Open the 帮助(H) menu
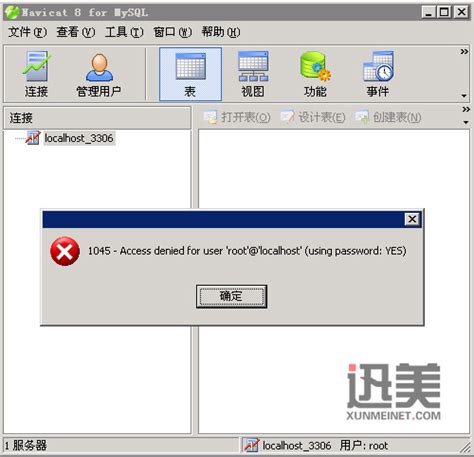This screenshot has height=457, width=474. [x=221, y=32]
